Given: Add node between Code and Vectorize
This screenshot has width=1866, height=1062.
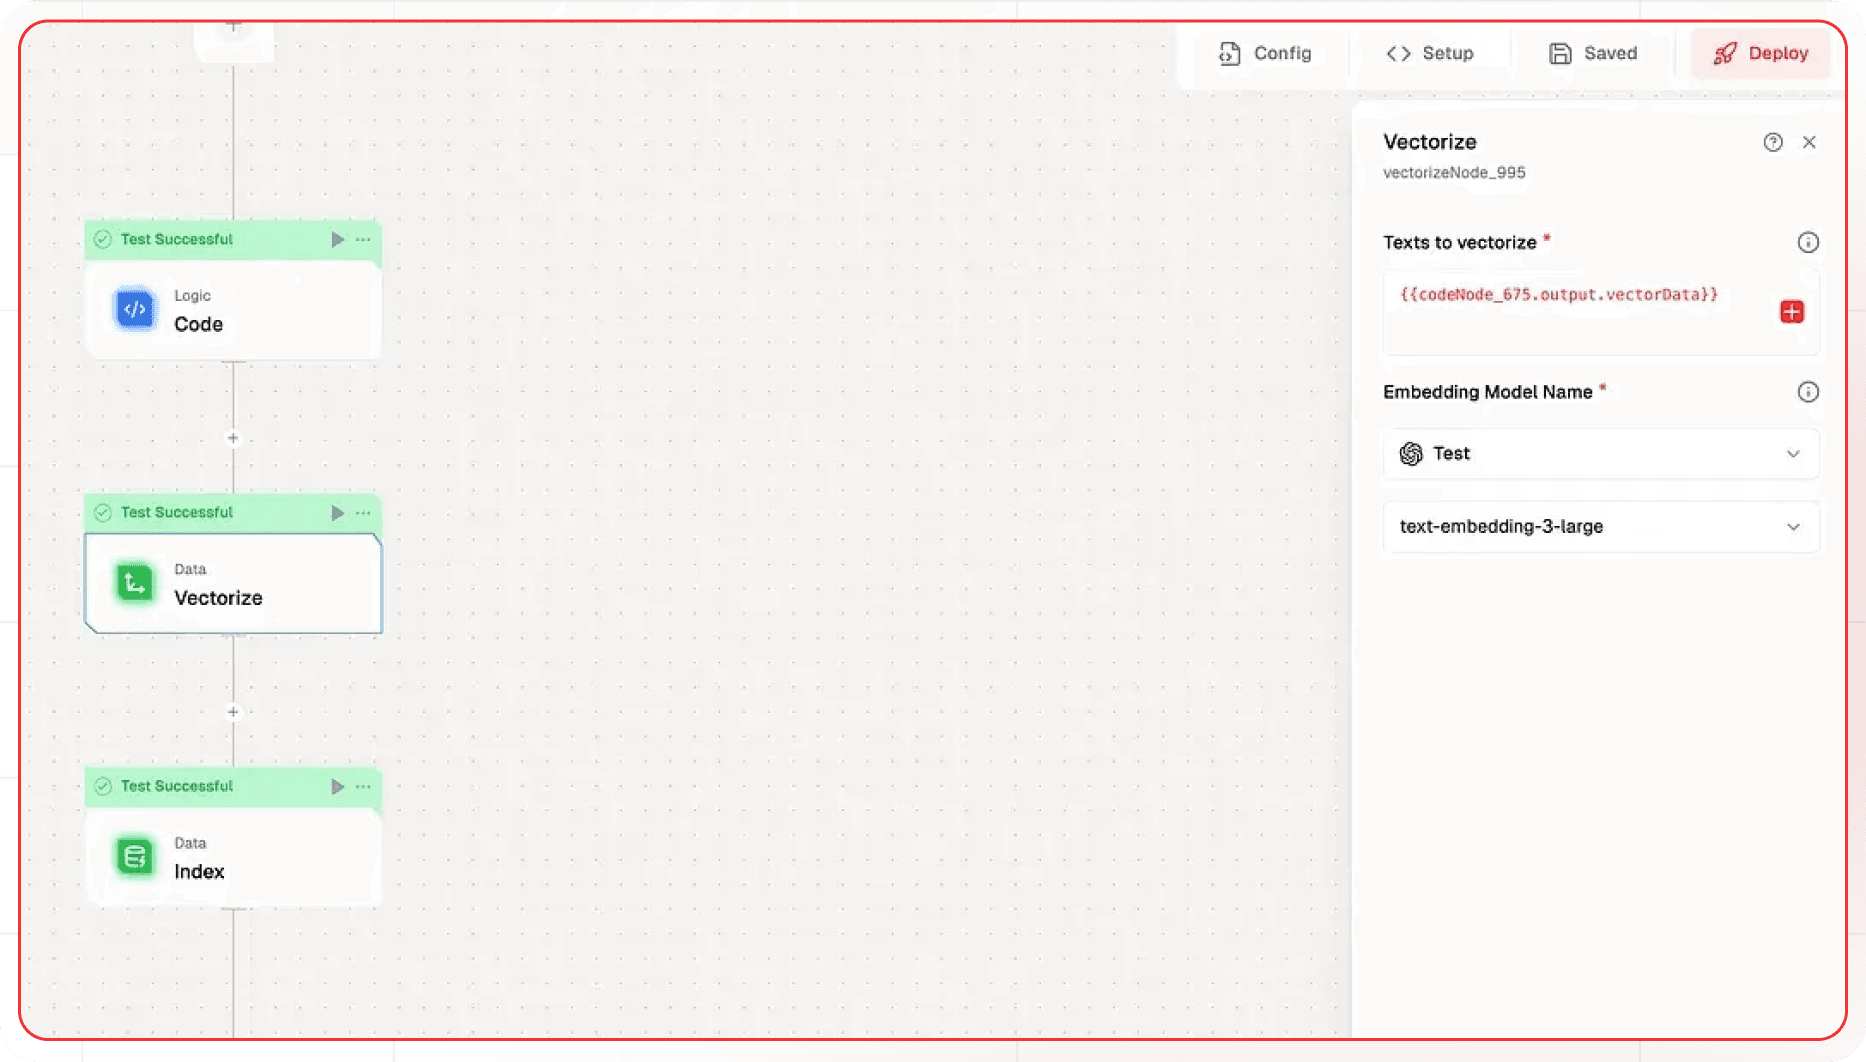Looking at the screenshot, I should 233,438.
